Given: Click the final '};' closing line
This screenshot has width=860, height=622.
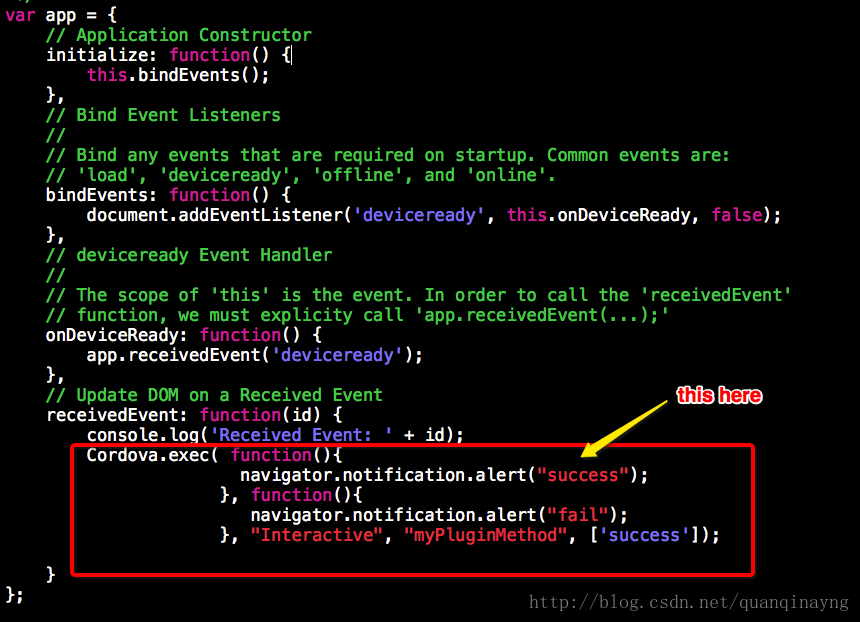Looking at the screenshot, I should click(x=15, y=595).
